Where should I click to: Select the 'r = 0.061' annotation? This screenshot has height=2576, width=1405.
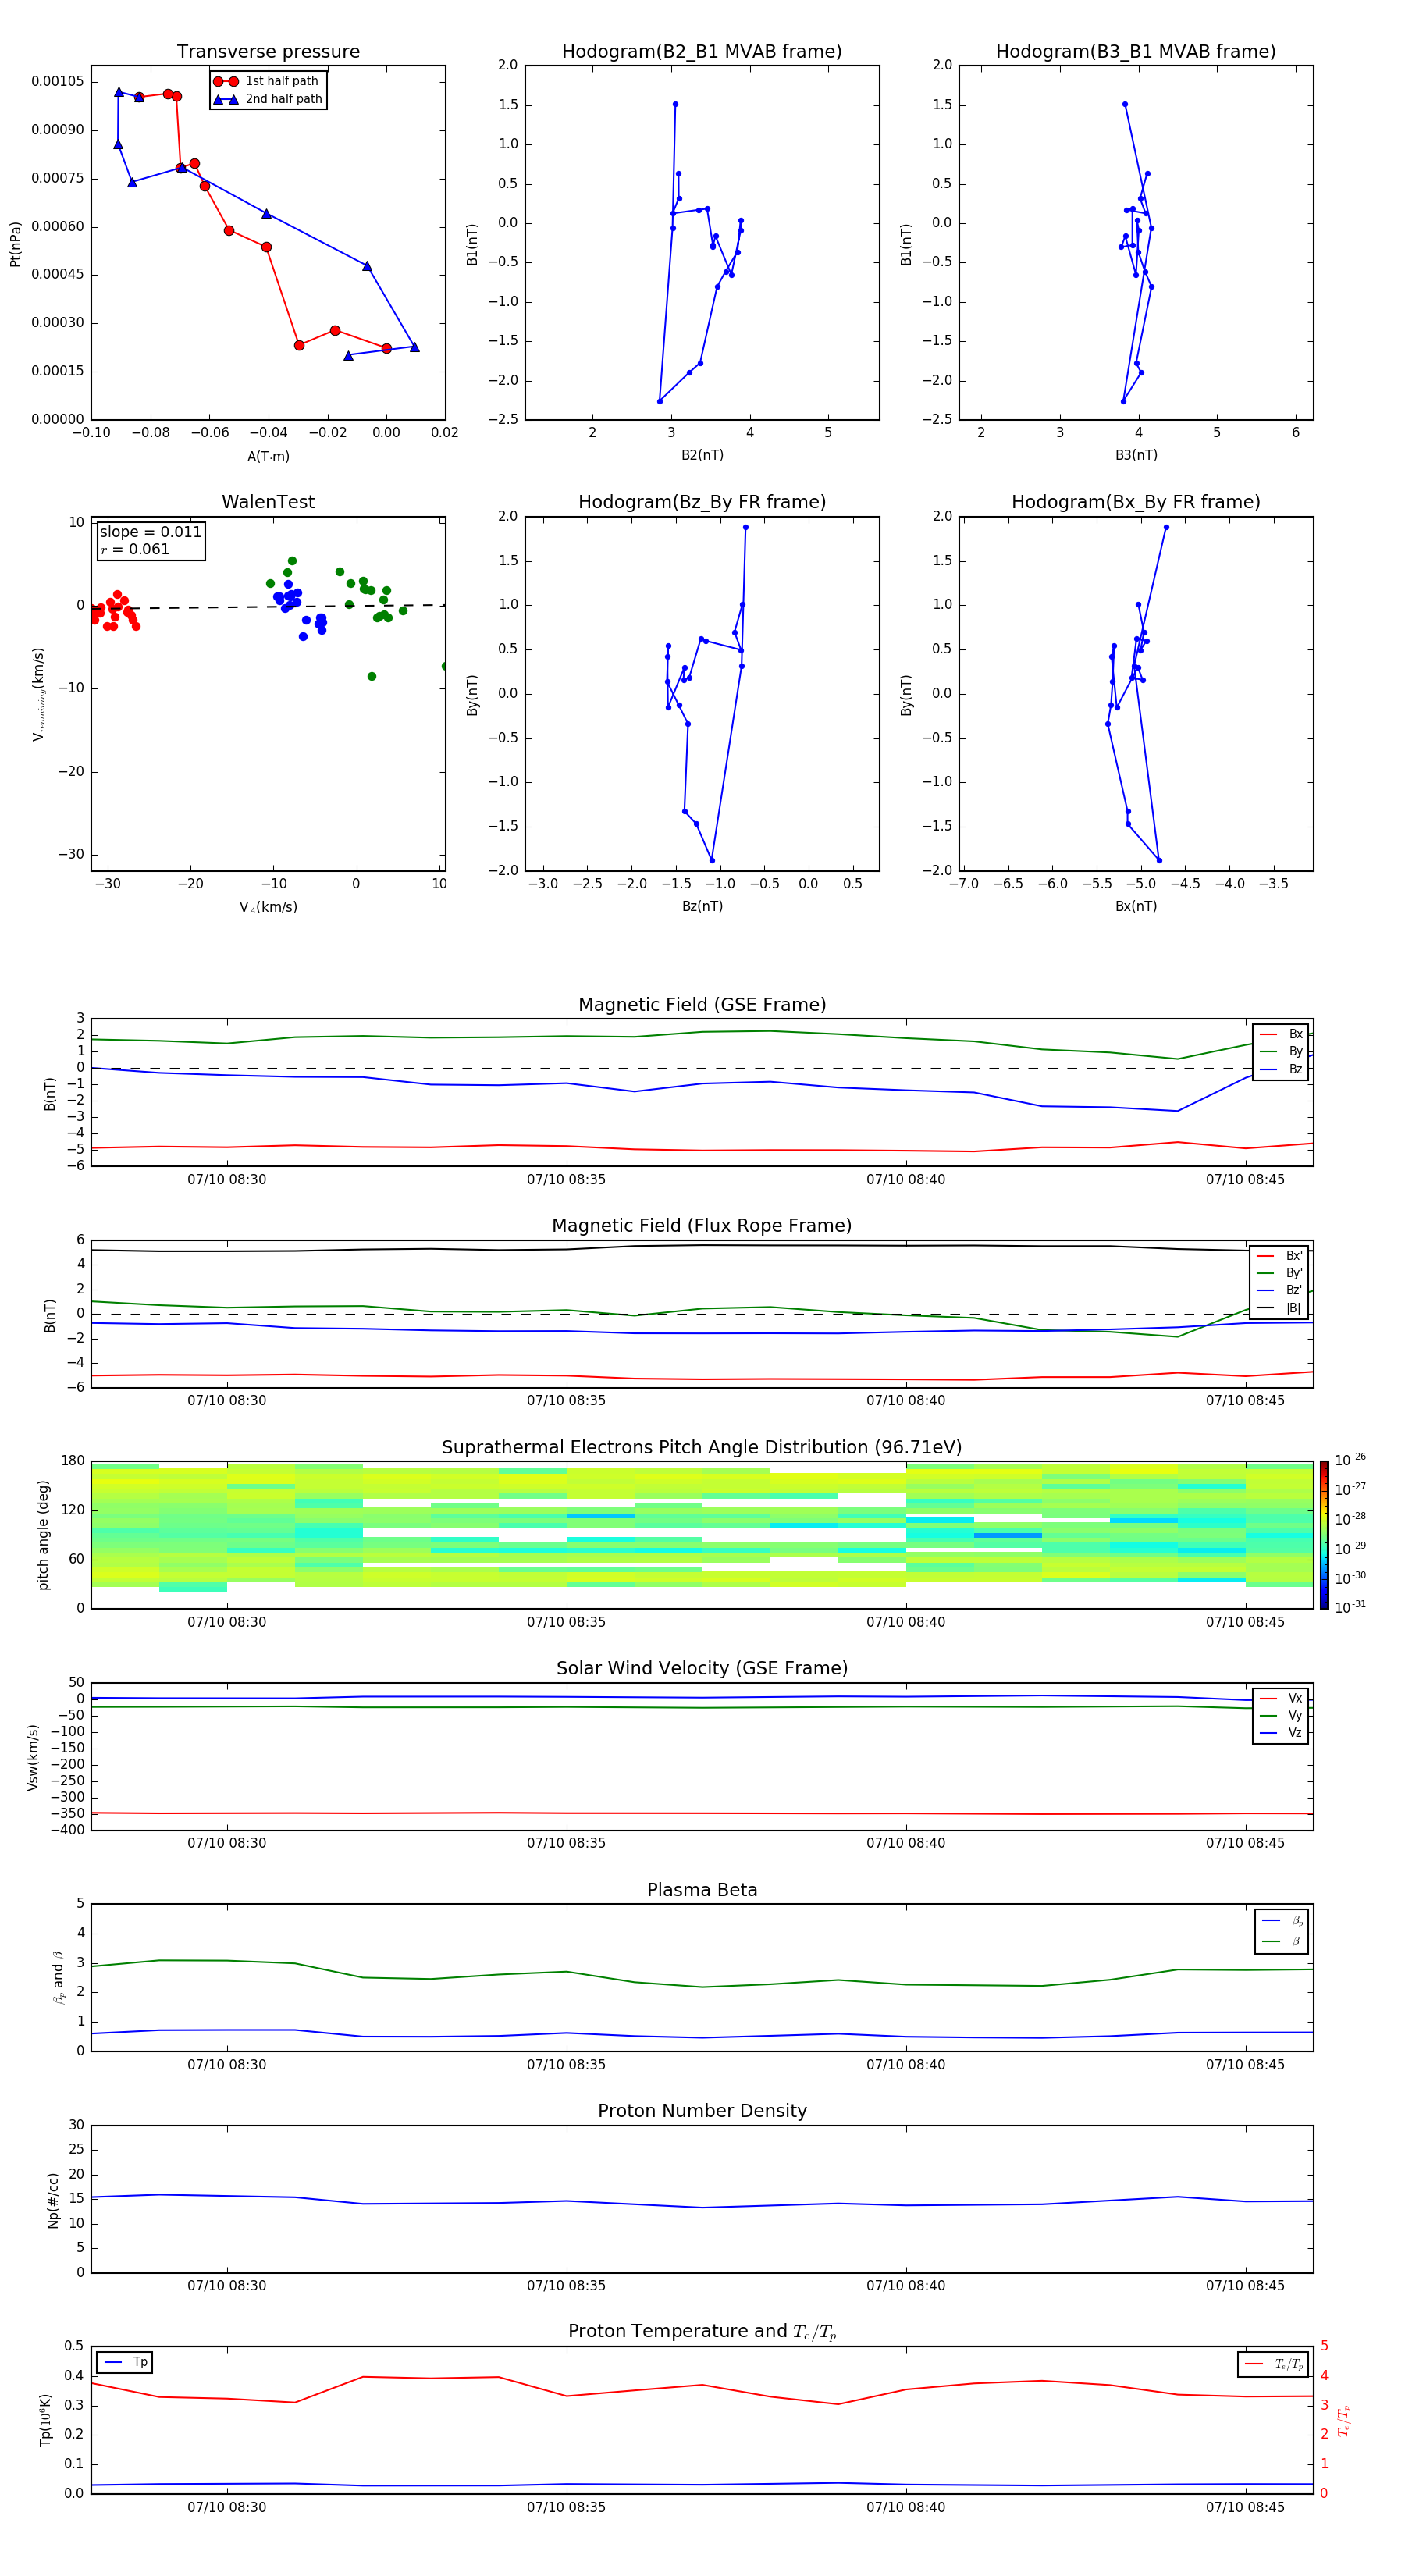(135, 549)
